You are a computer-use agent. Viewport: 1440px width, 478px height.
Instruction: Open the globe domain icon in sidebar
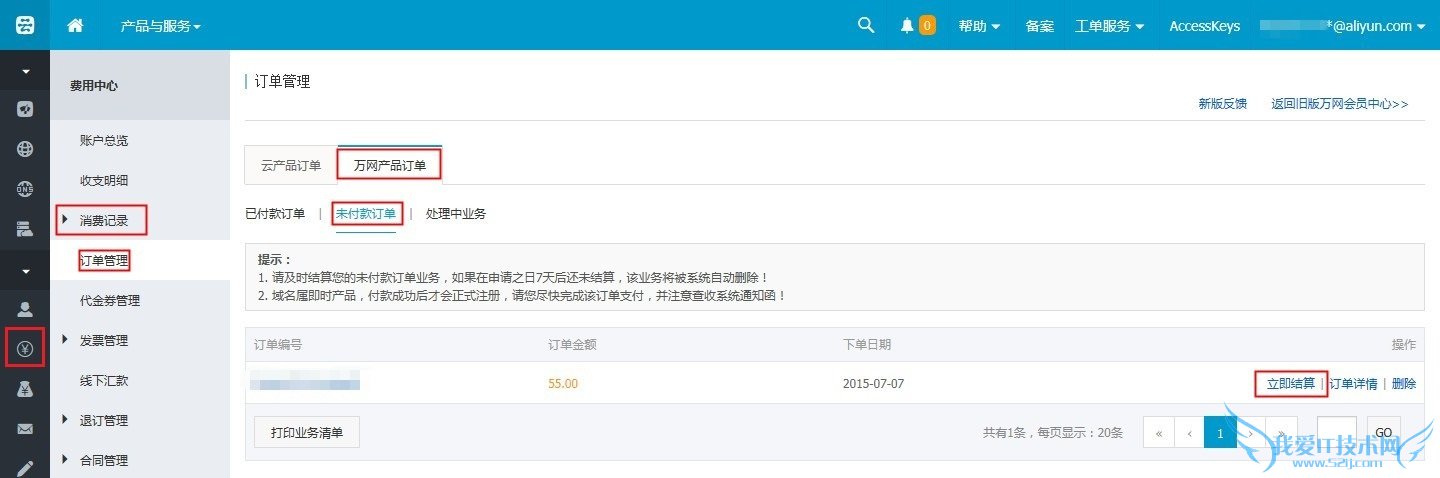tap(25, 150)
